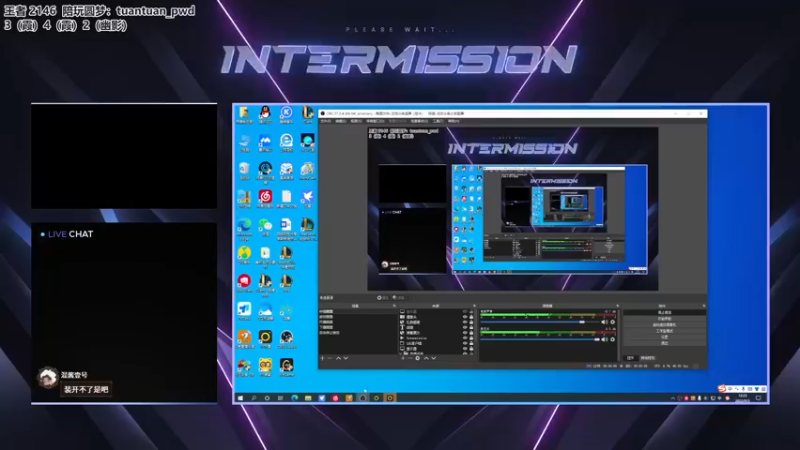Screen dimensions: 800x450
Task: Click the Filters button above the sources dock
Action: [x=398, y=298]
